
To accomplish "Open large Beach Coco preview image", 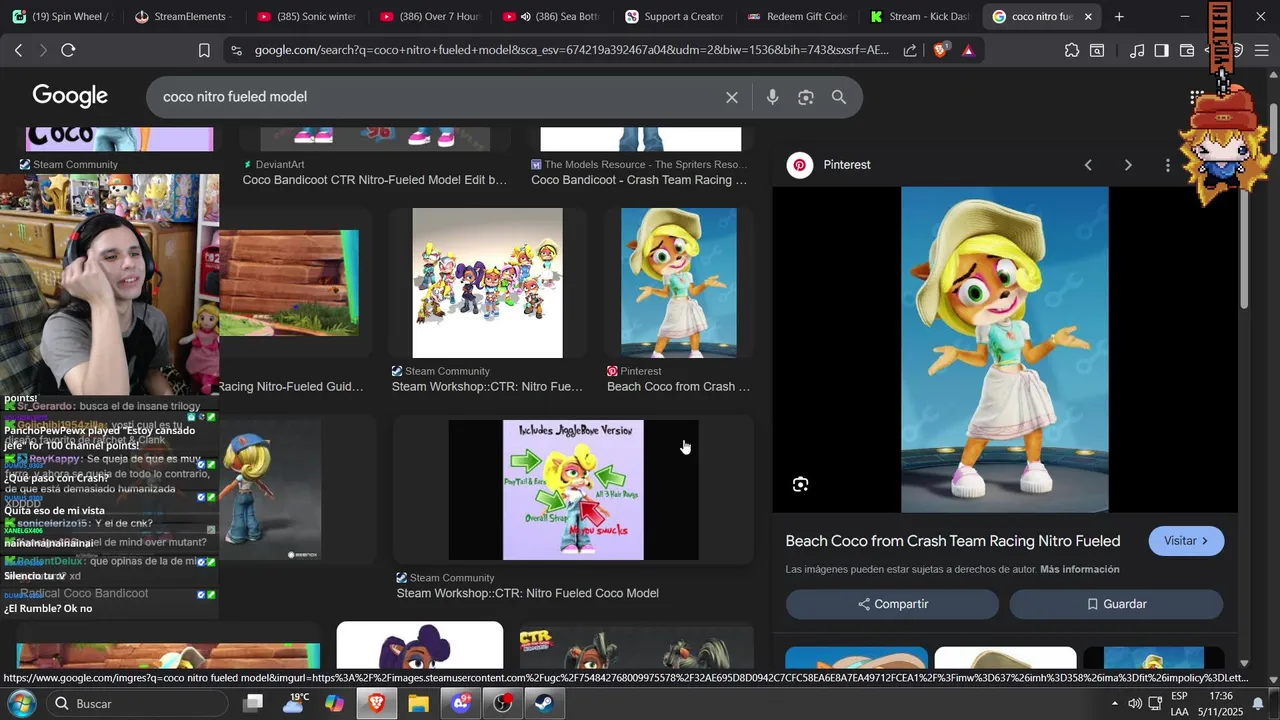I will tap(1005, 349).
